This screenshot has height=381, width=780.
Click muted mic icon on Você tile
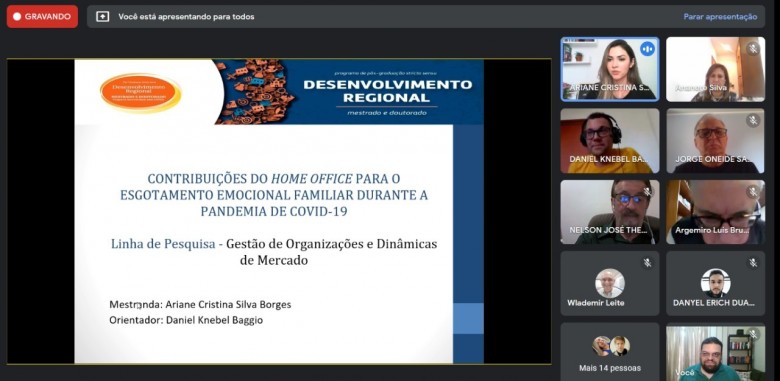click(x=753, y=334)
